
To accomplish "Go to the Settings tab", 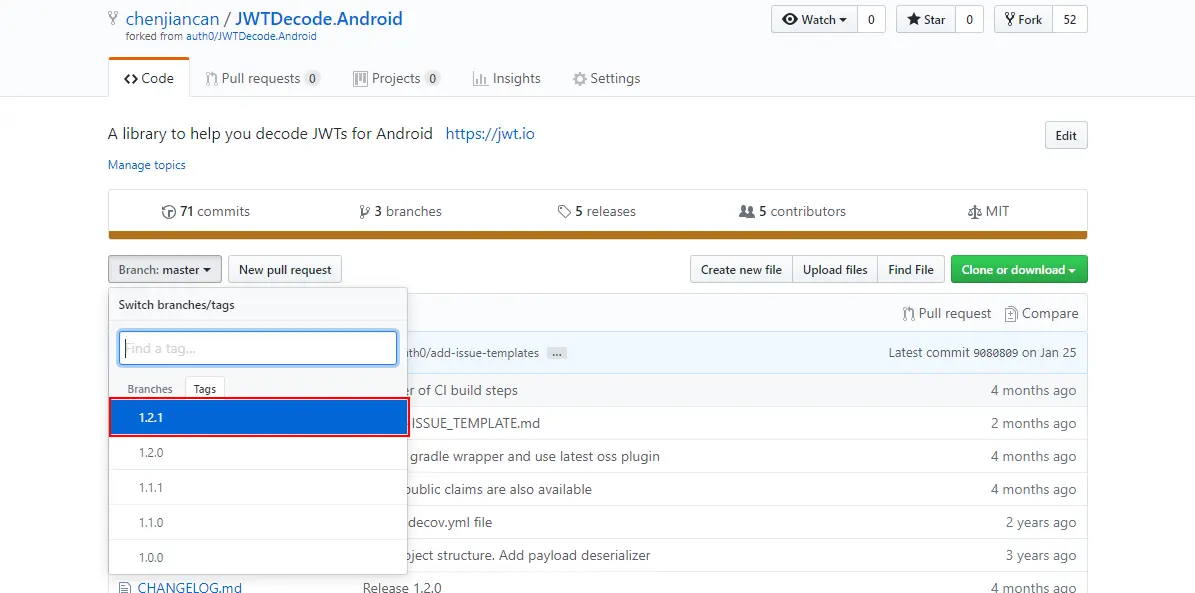I will click(x=606, y=79).
